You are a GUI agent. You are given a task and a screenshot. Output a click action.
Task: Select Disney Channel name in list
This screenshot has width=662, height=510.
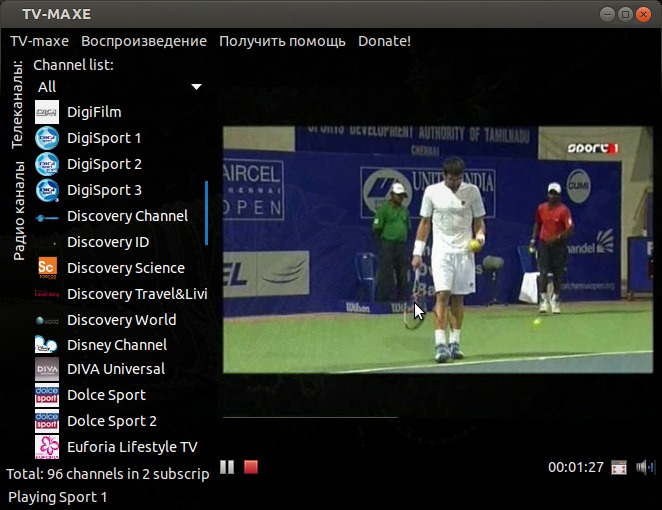point(117,345)
